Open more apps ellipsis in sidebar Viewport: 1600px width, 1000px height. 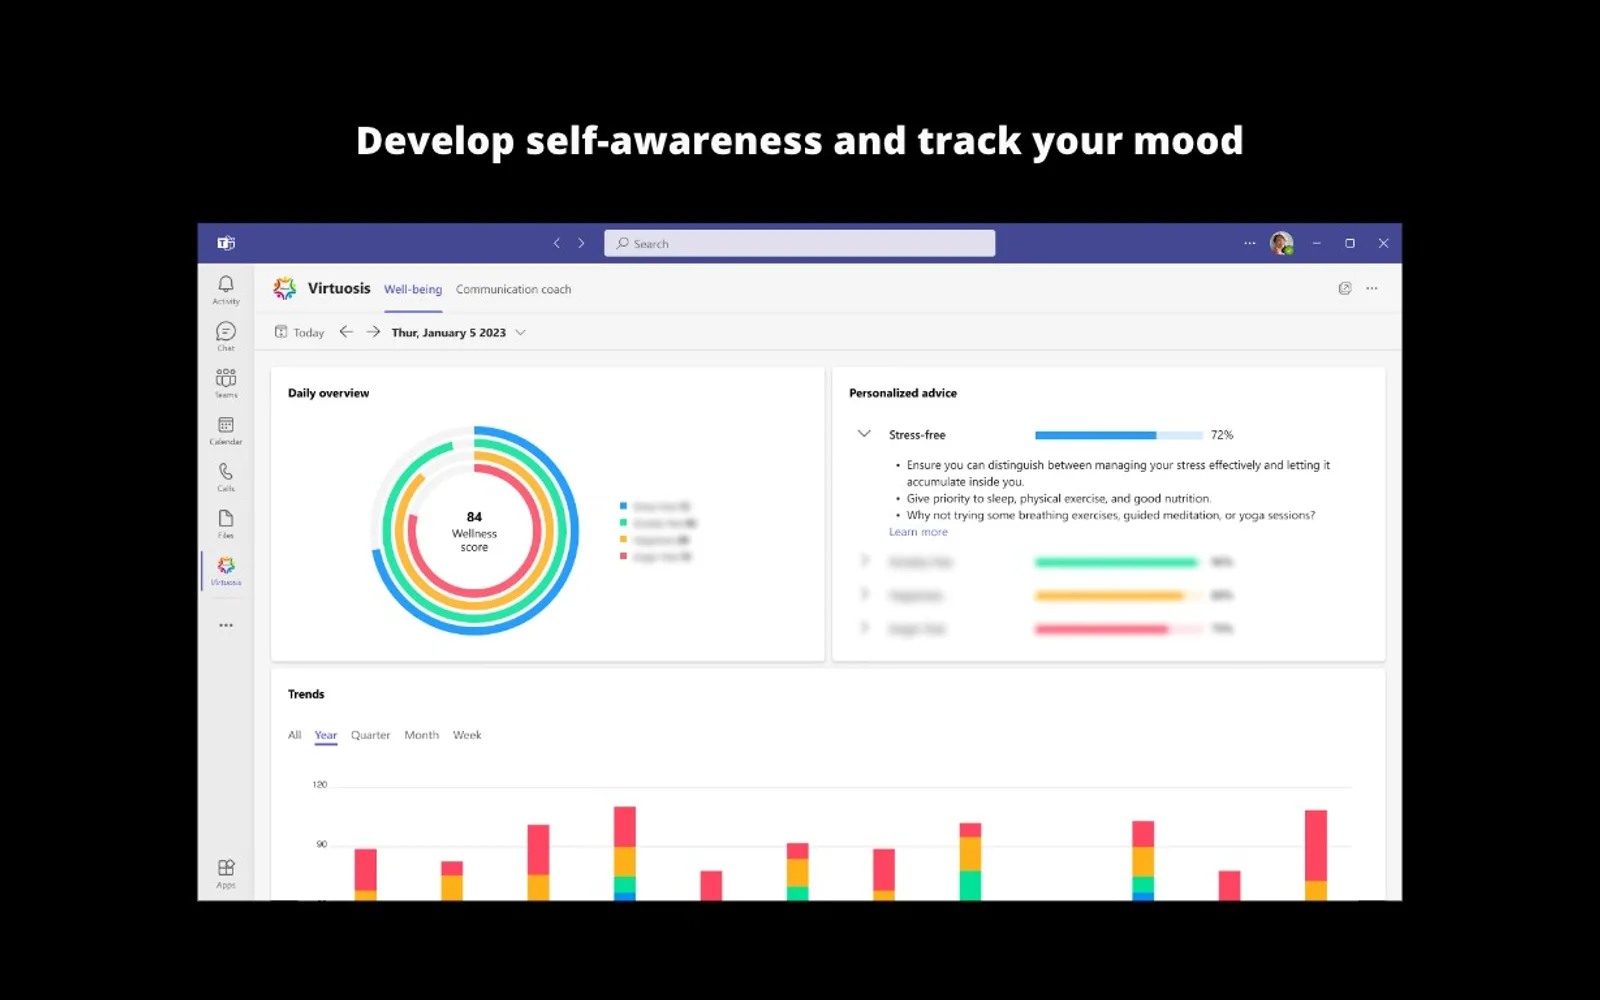(226, 625)
